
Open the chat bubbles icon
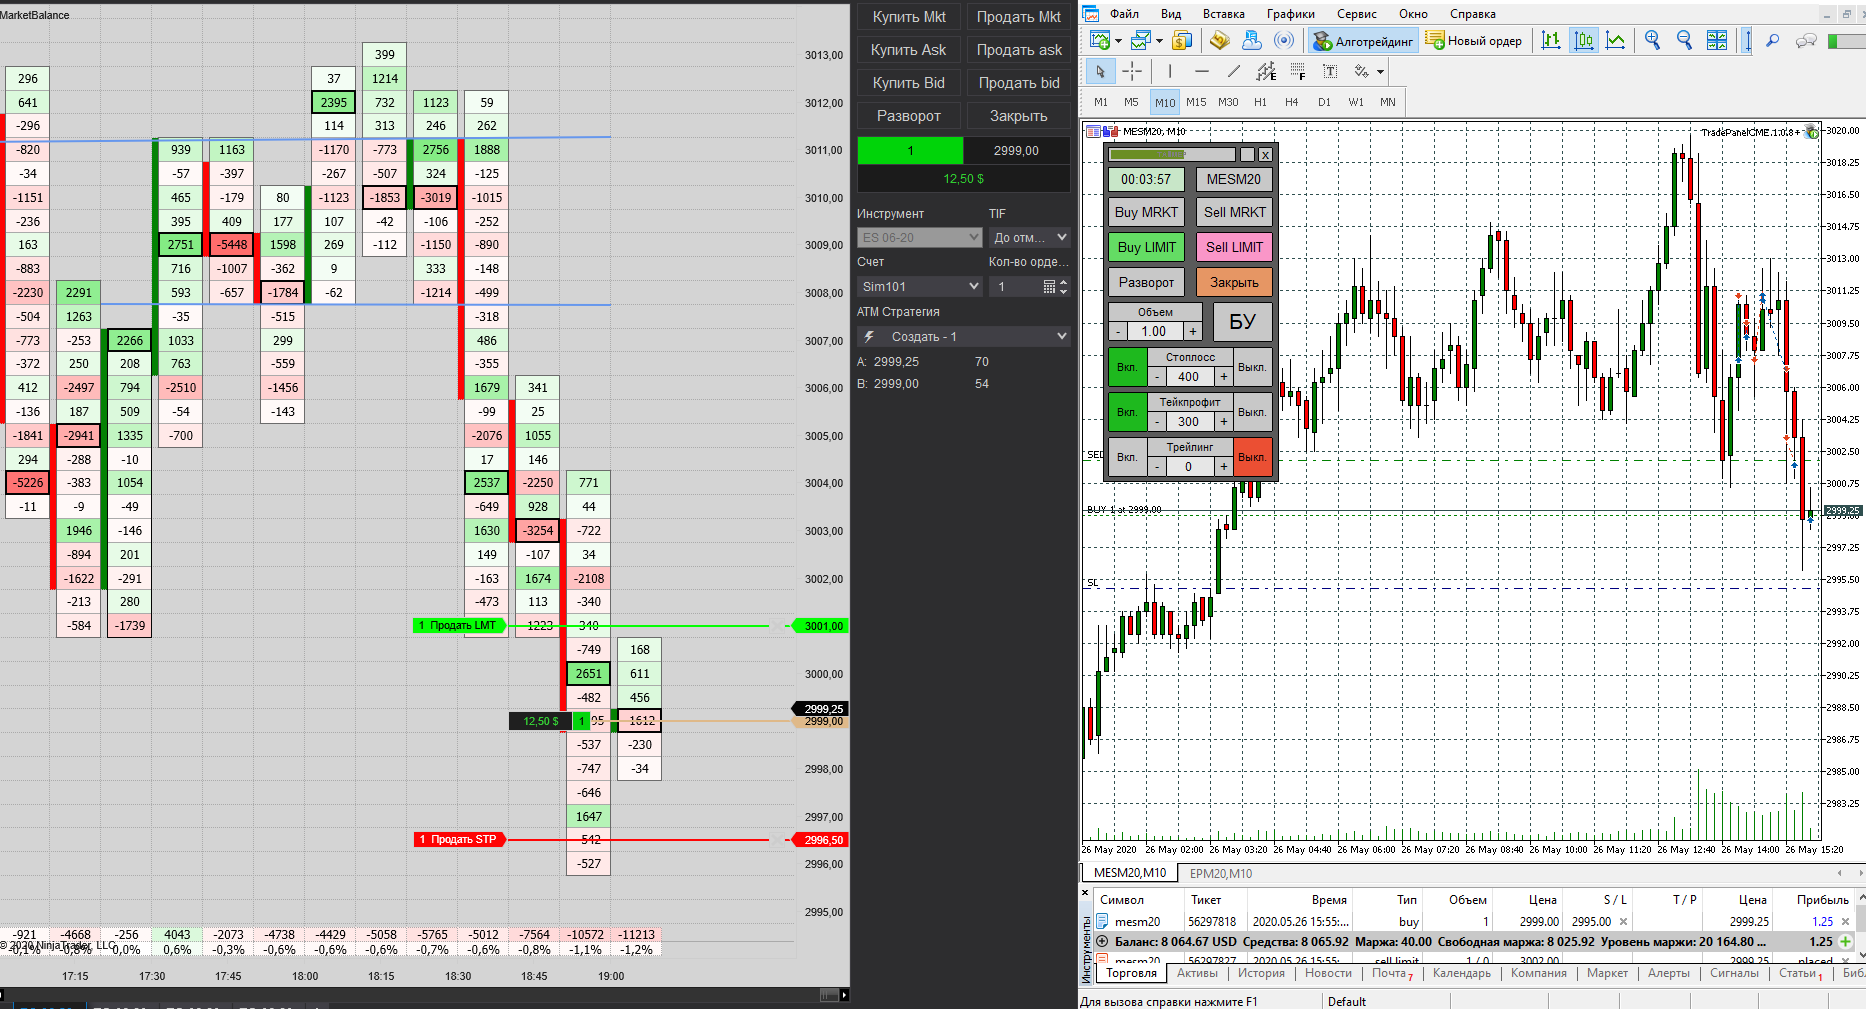tap(1806, 41)
